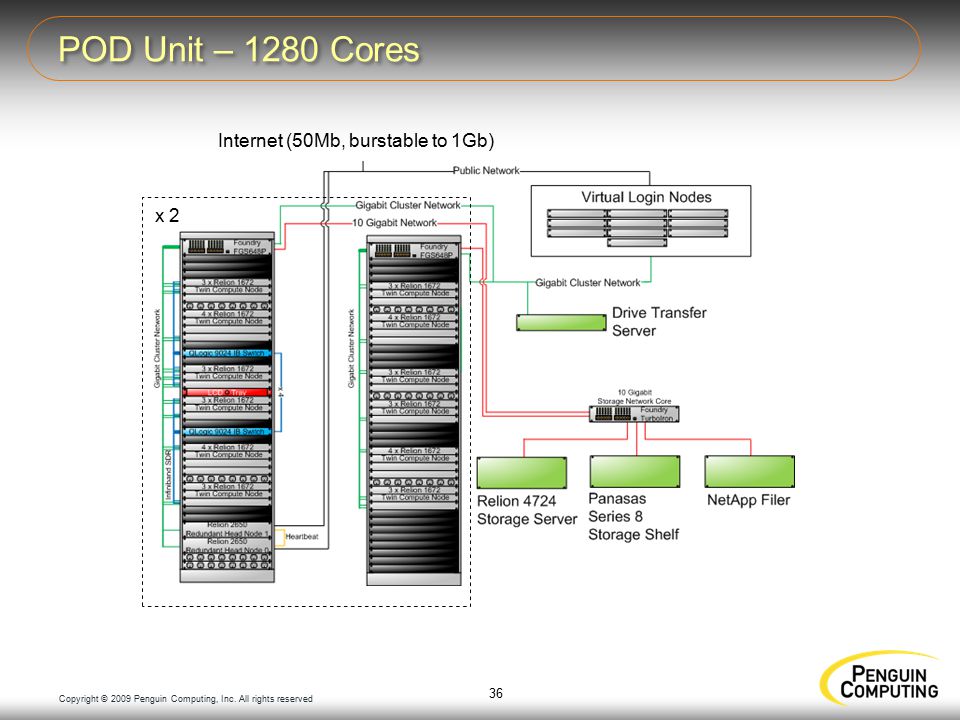Click the "Relion 4724 Storage Server" text label
Screen dimensions: 960x720
527,510
